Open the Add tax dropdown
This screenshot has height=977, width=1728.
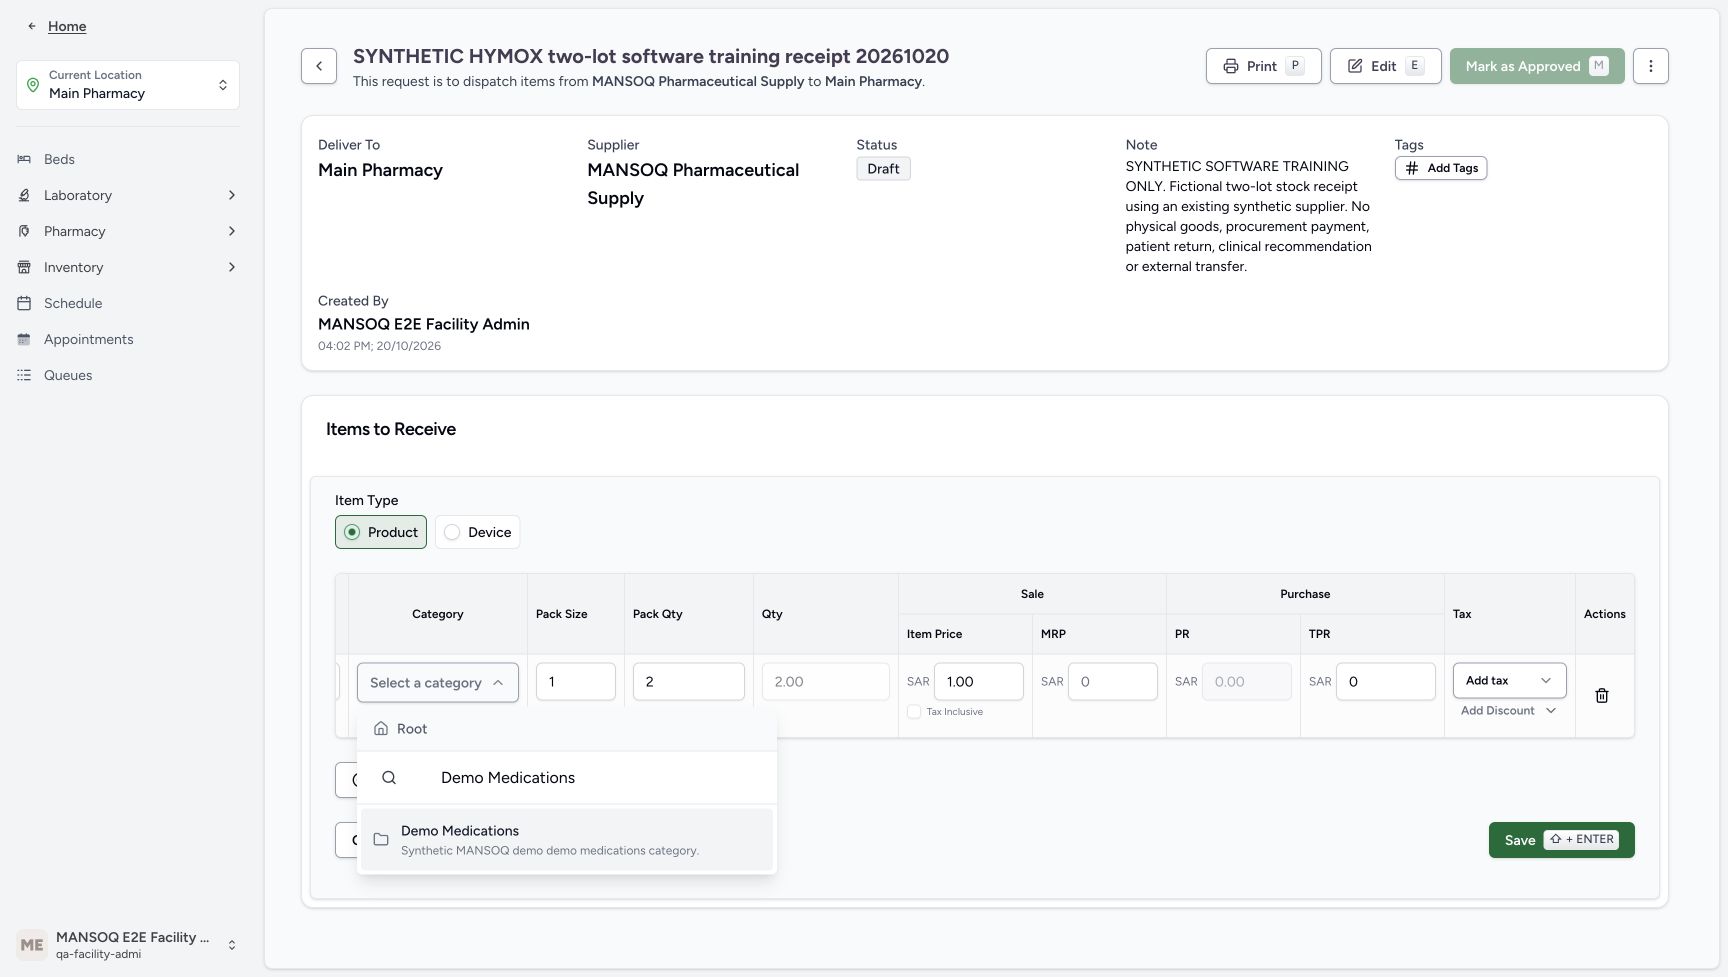pos(1509,681)
